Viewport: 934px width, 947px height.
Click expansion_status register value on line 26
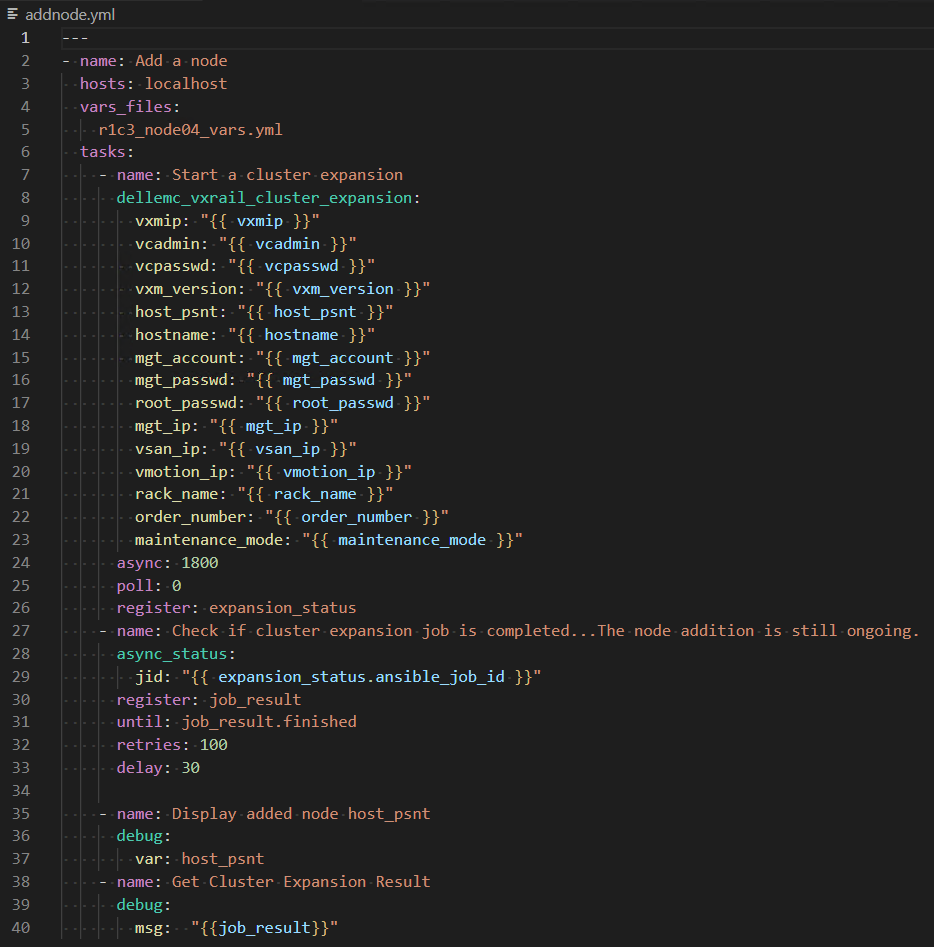pos(282,608)
